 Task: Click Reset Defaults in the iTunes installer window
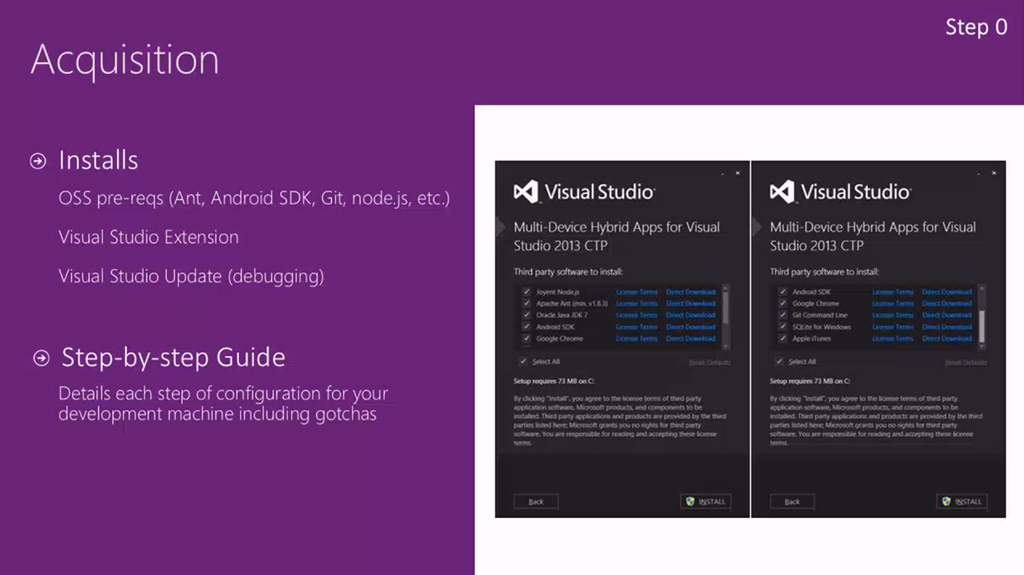coord(965,362)
